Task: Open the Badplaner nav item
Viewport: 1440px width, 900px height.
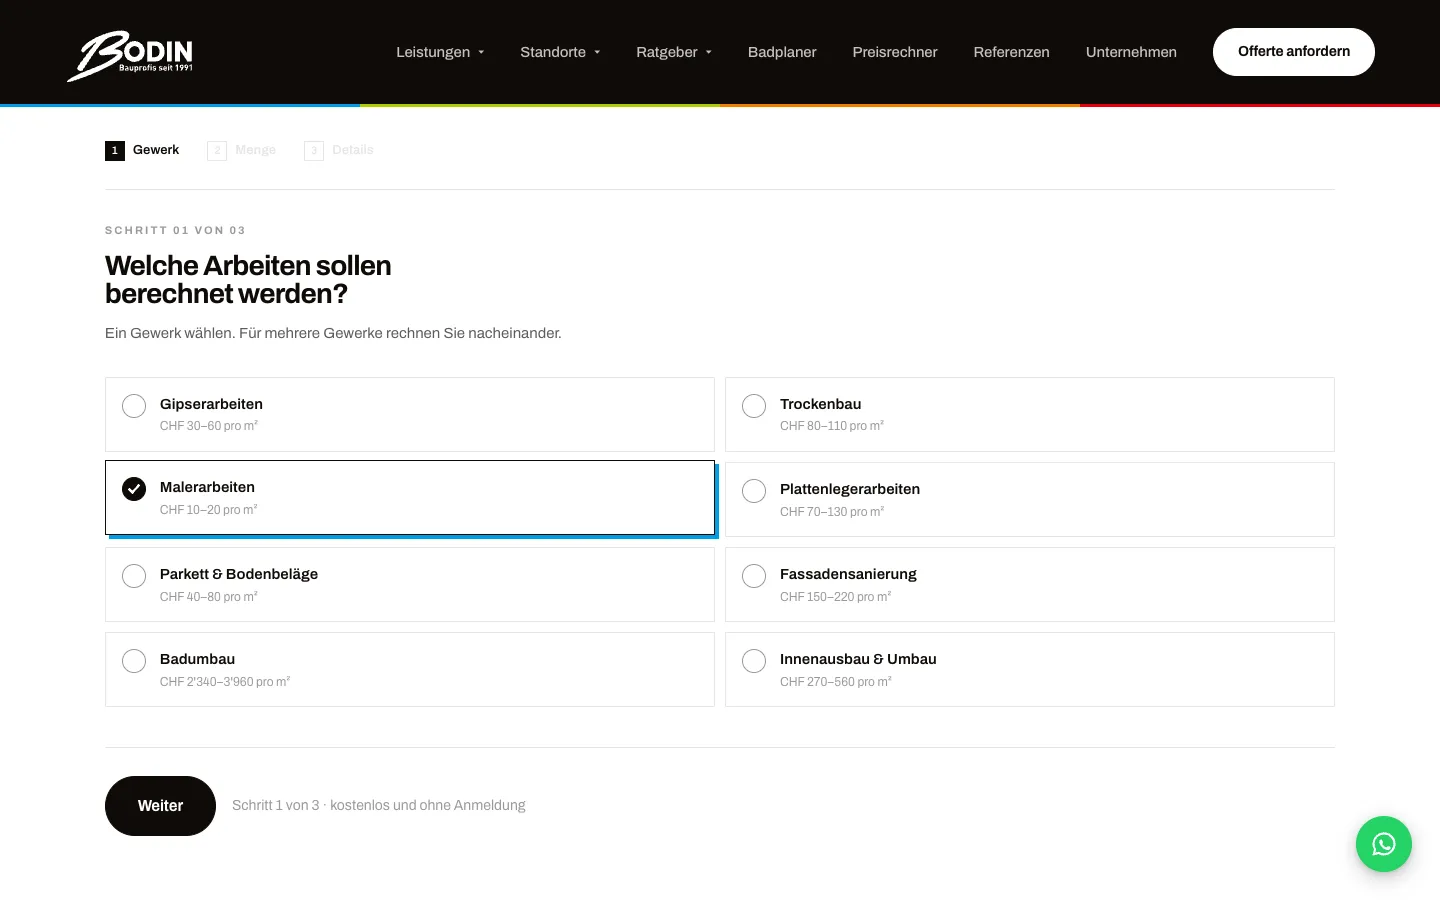Action: (x=782, y=52)
